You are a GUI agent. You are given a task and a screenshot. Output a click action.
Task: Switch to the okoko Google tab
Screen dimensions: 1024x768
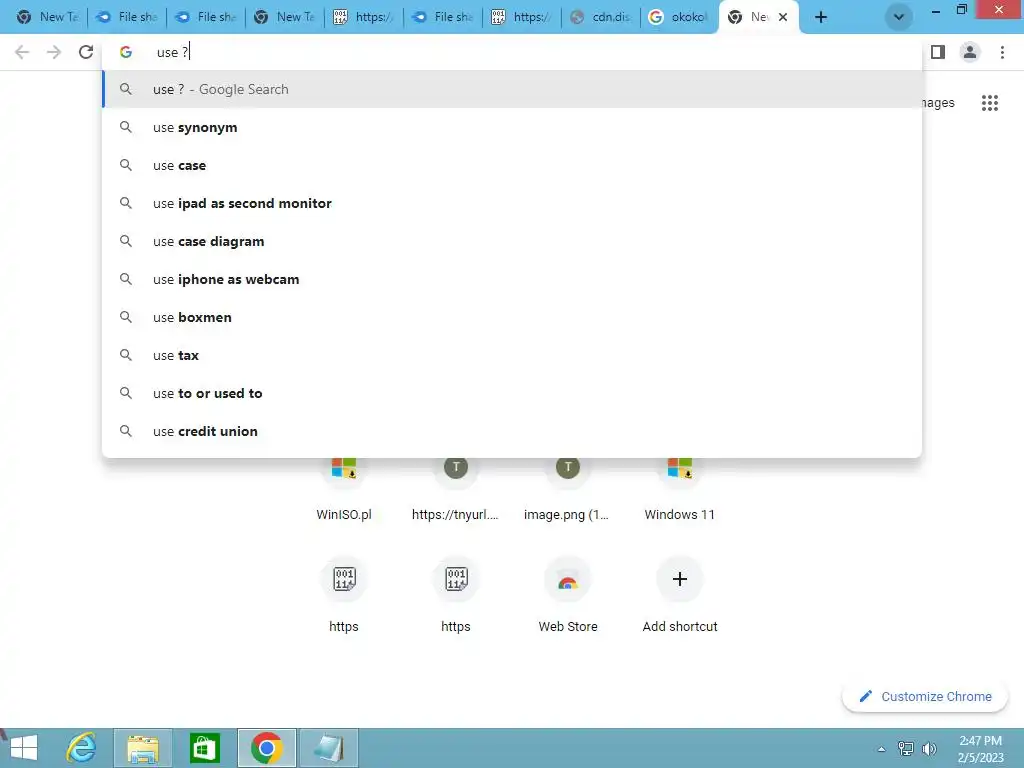(679, 17)
